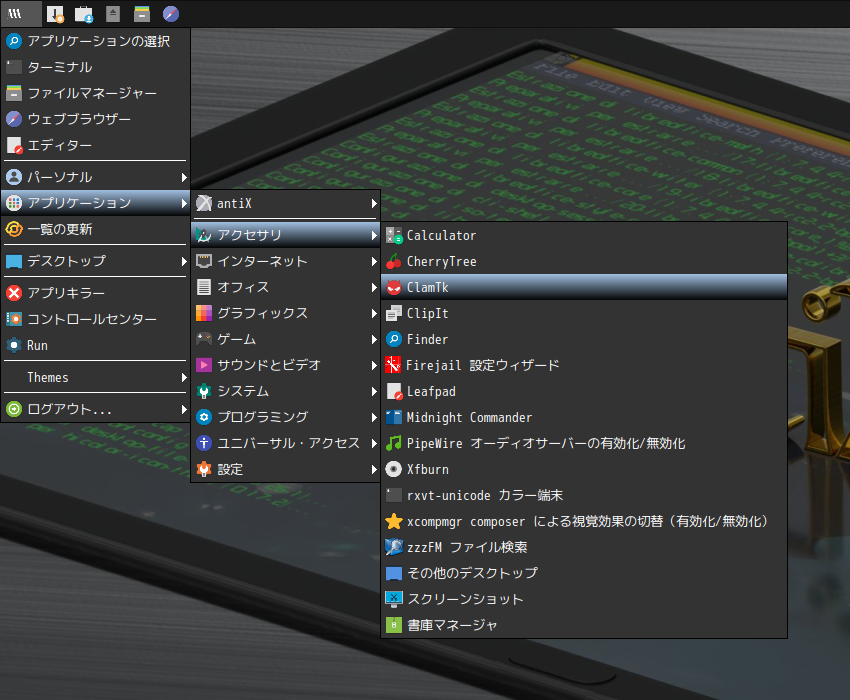Click the グラフィックス category icon
The image size is (850, 700).
pyautogui.click(x=204, y=313)
